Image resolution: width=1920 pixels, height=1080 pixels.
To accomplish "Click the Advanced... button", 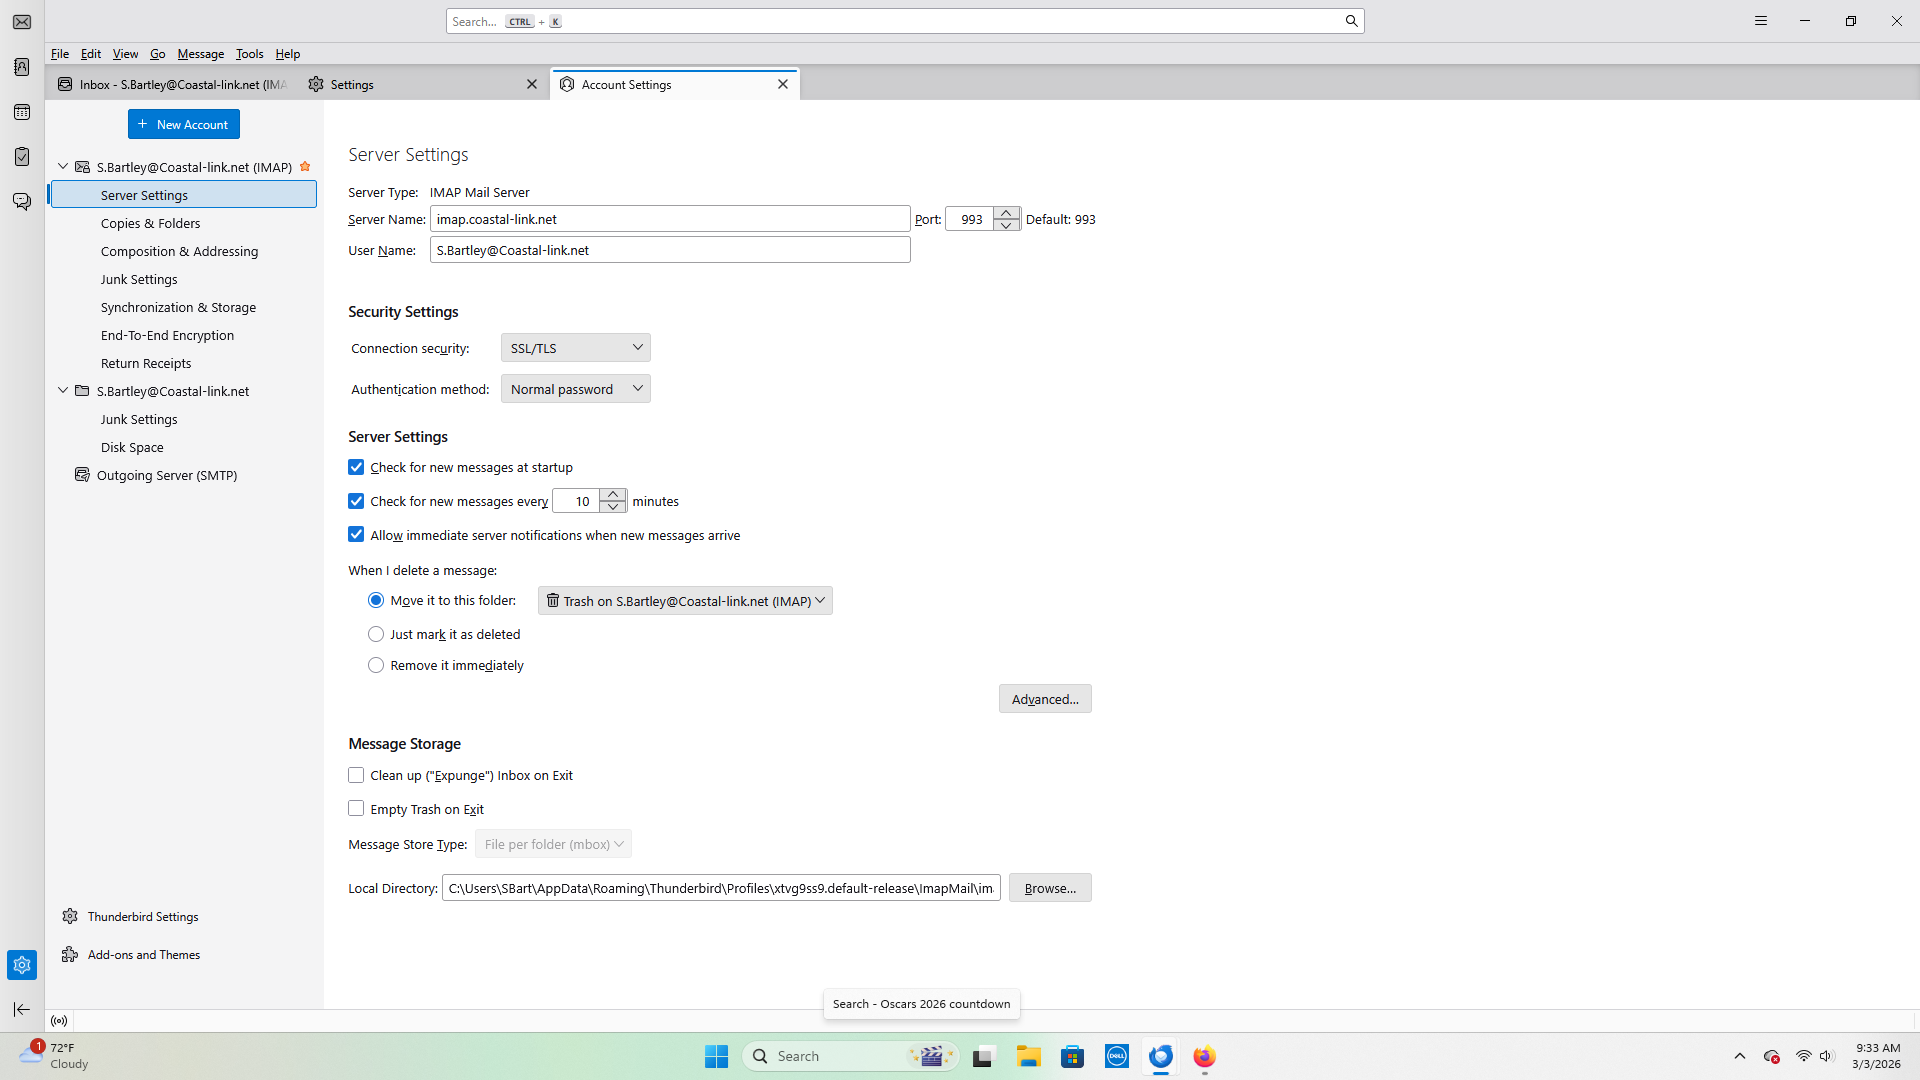I will click(x=1044, y=699).
